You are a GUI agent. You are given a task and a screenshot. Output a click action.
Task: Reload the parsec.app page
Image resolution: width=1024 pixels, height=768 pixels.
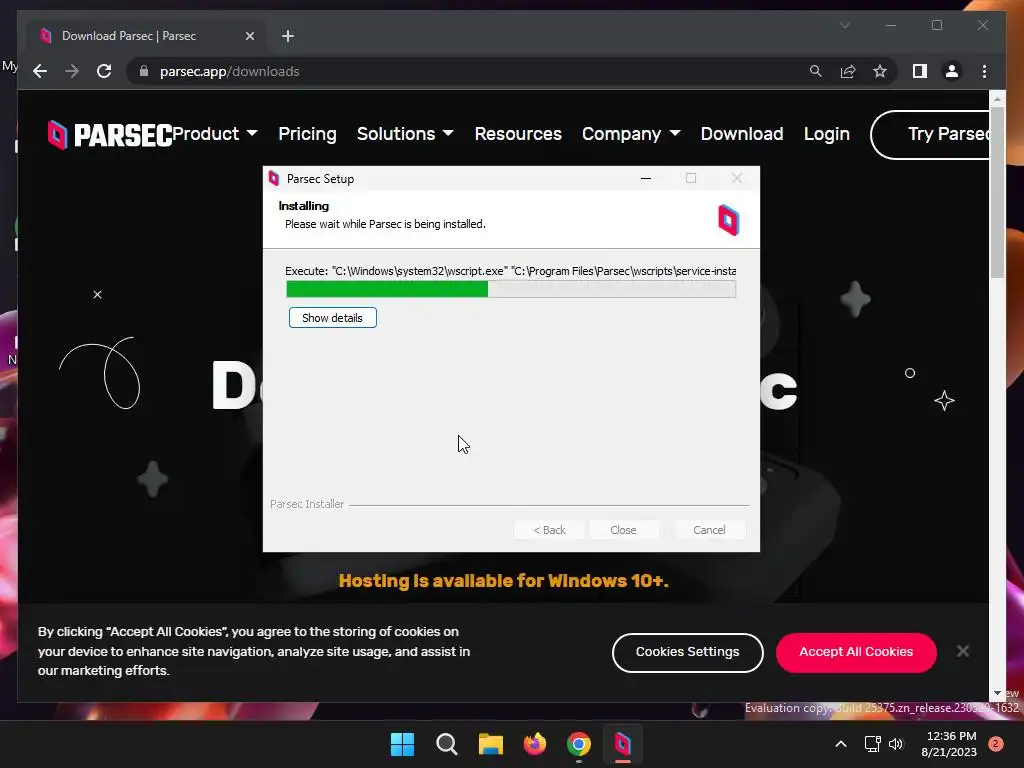click(x=104, y=71)
